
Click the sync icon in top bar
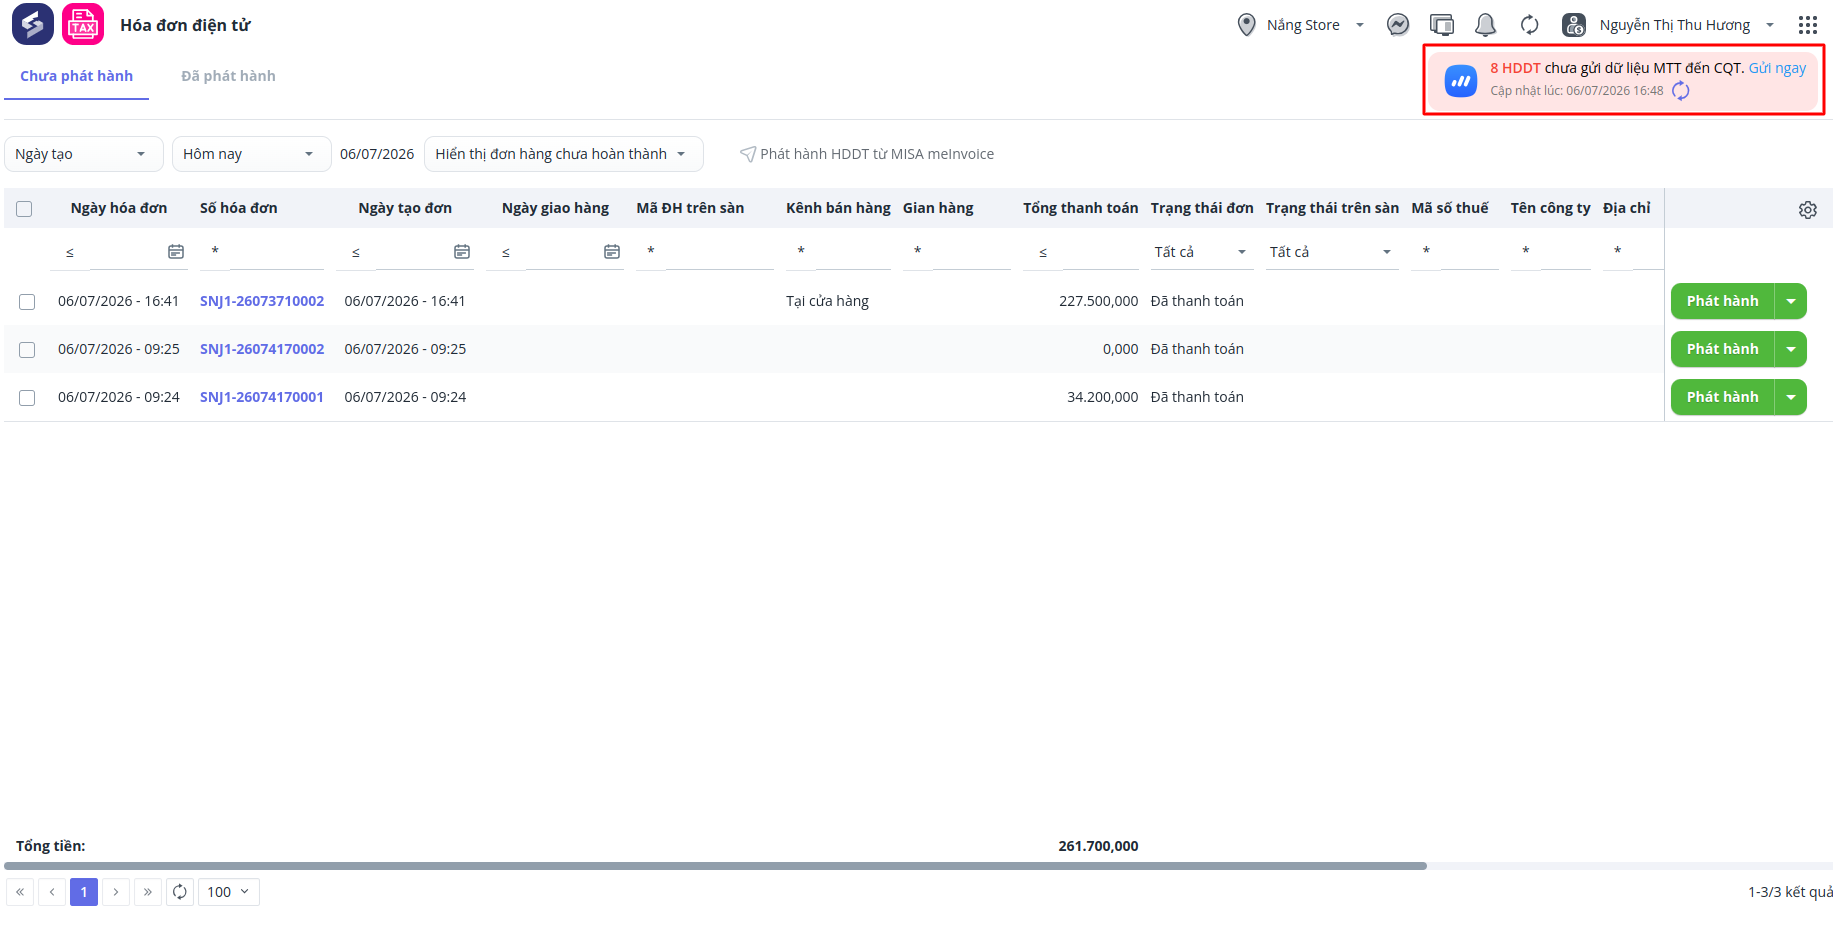click(x=1529, y=25)
